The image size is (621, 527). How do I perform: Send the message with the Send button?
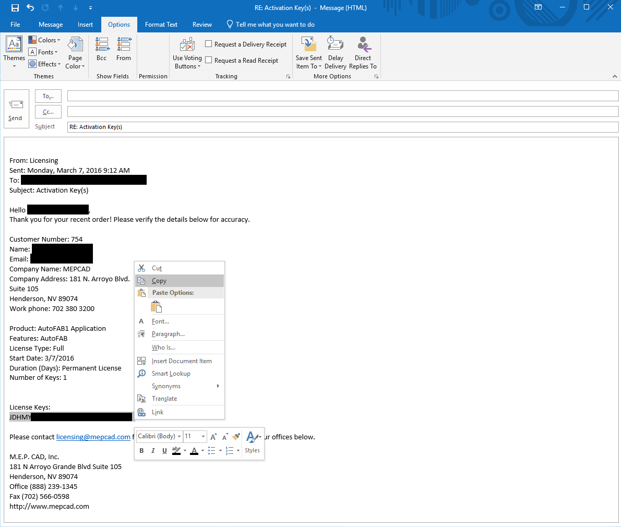point(16,109)
